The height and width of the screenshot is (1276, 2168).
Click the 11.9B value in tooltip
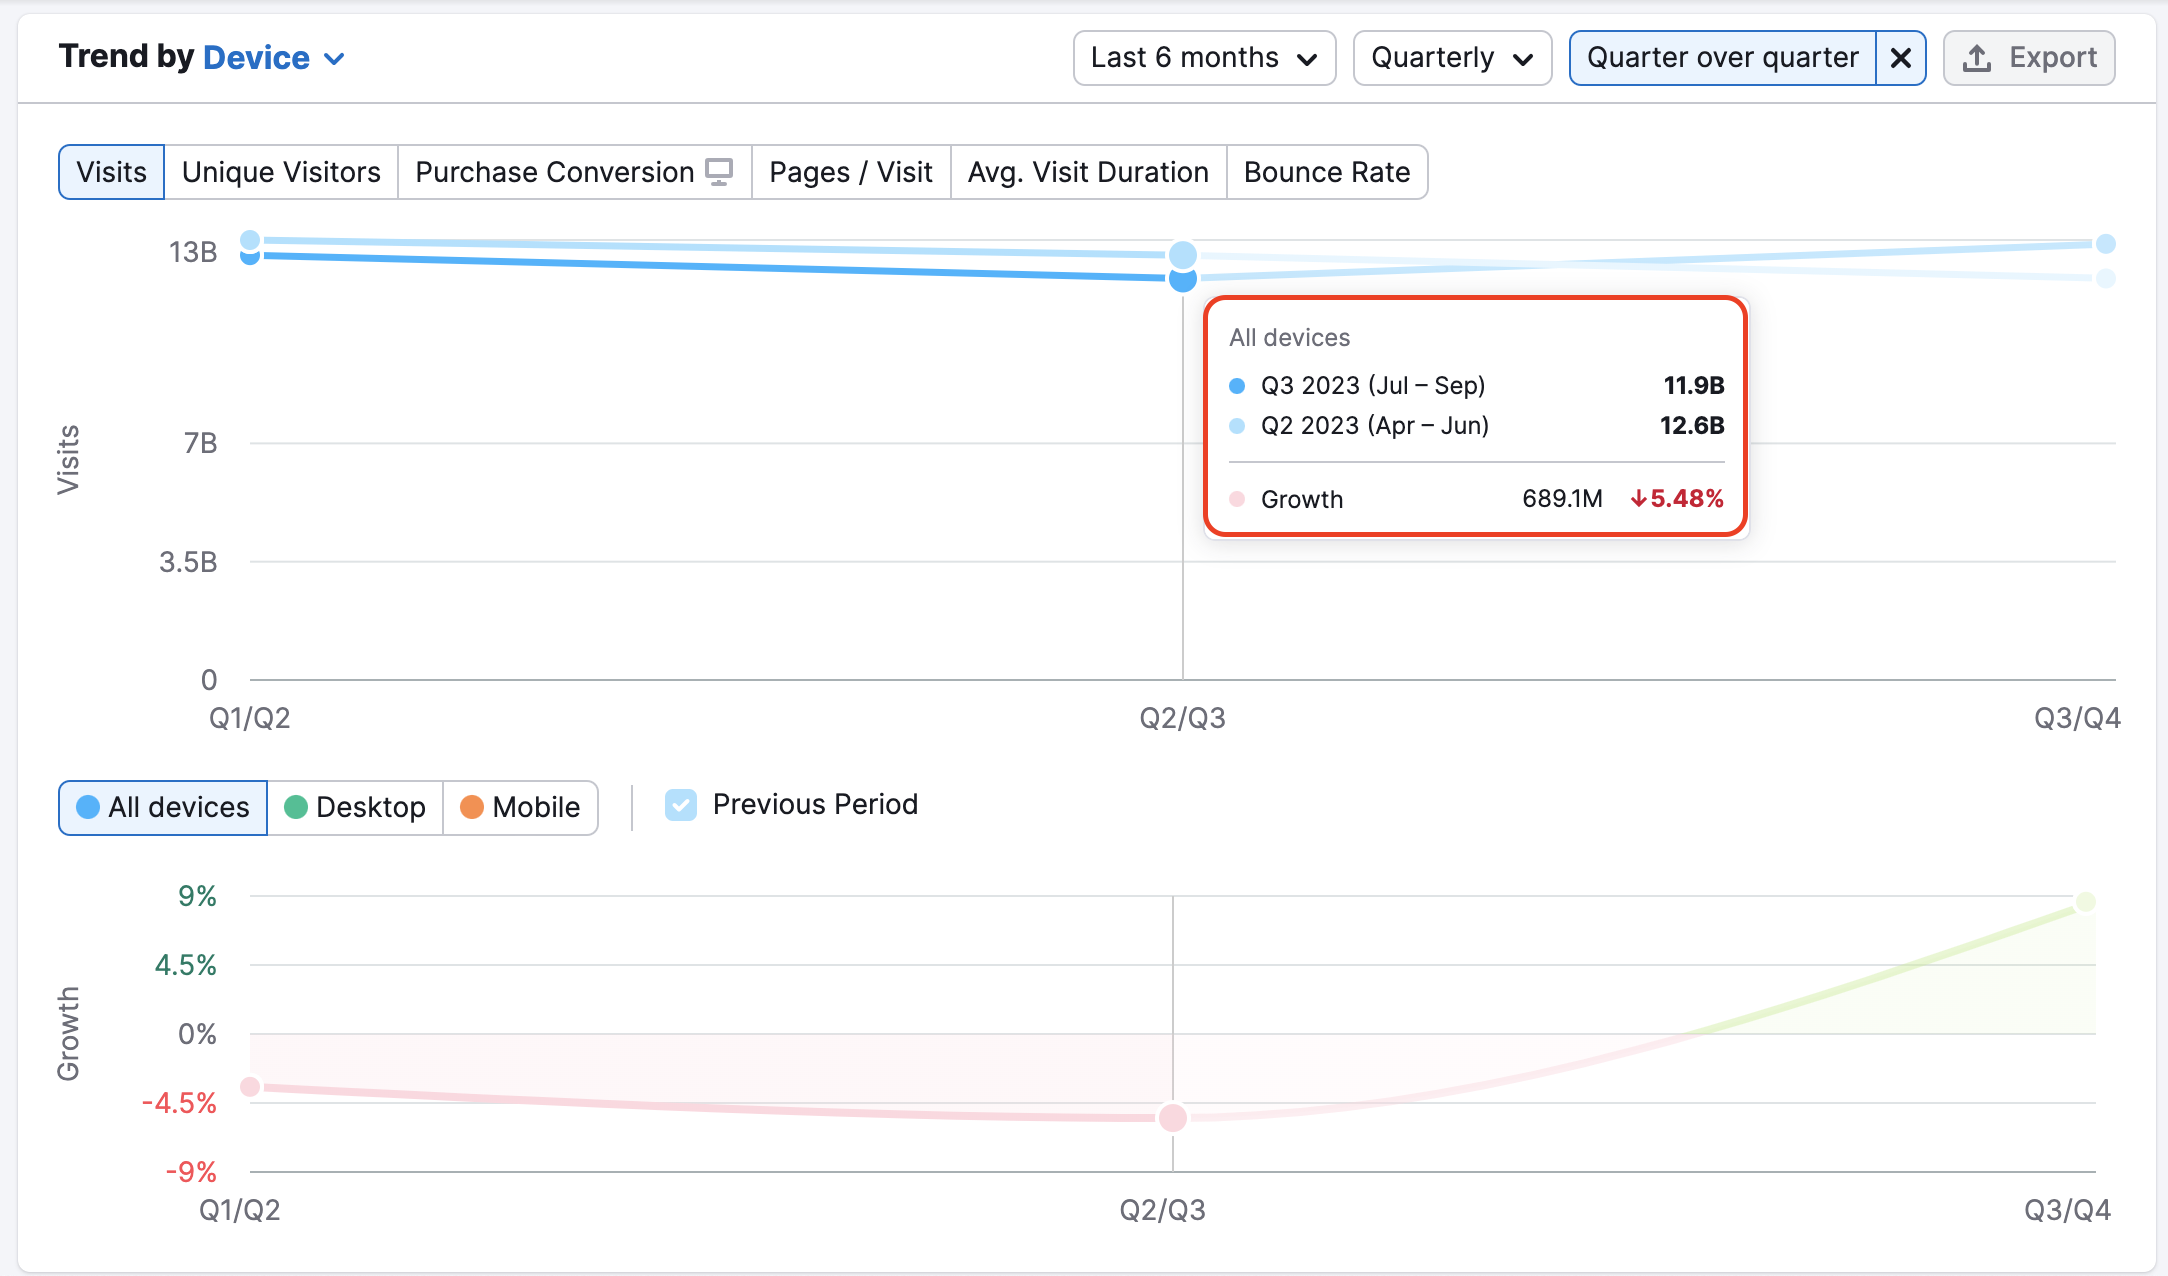point(1694,385)
